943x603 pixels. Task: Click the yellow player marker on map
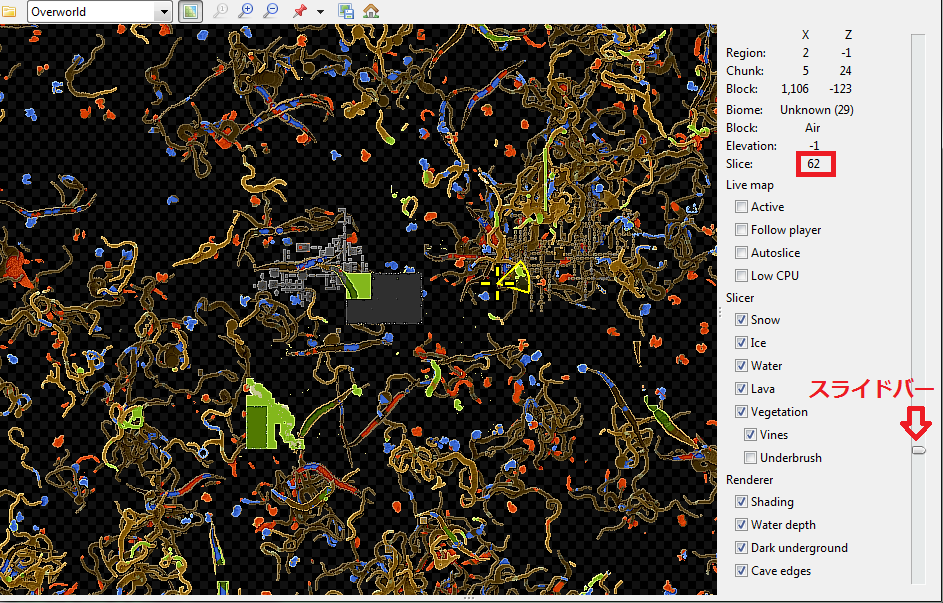pyautogui.click(x=499, y=283)
